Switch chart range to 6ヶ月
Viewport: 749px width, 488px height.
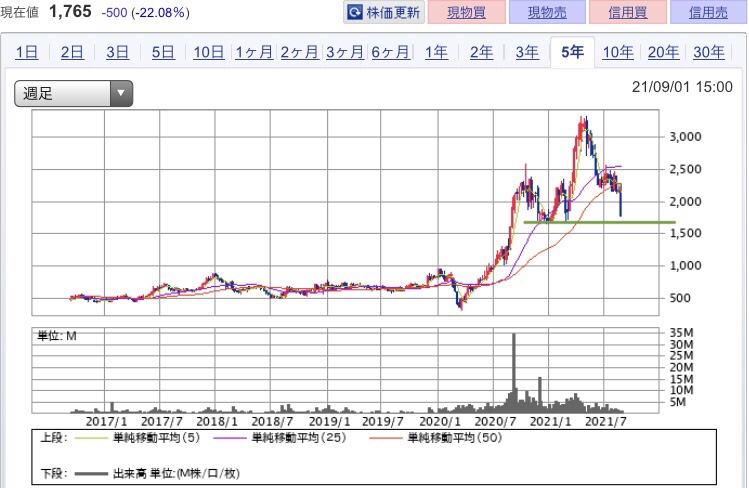click(391, 52)
